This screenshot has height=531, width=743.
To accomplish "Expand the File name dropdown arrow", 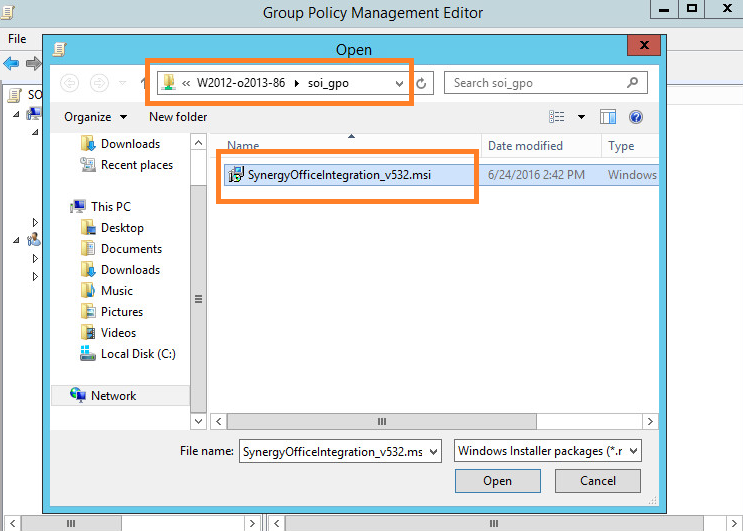I will [x=433, y=451].
